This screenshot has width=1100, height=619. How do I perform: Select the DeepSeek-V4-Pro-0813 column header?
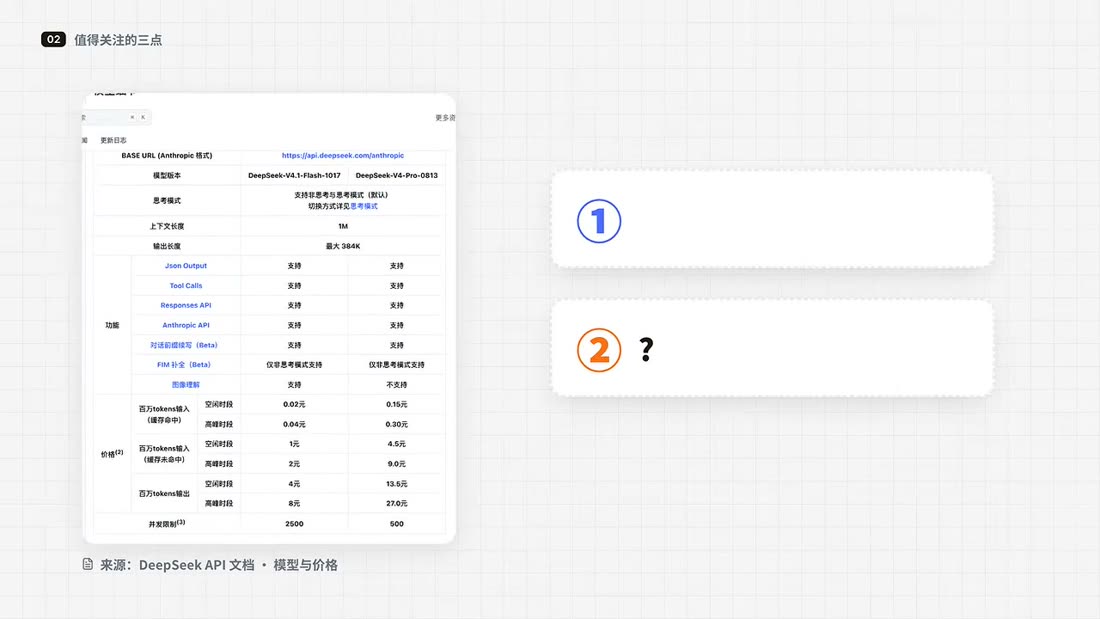click(396, 175)
